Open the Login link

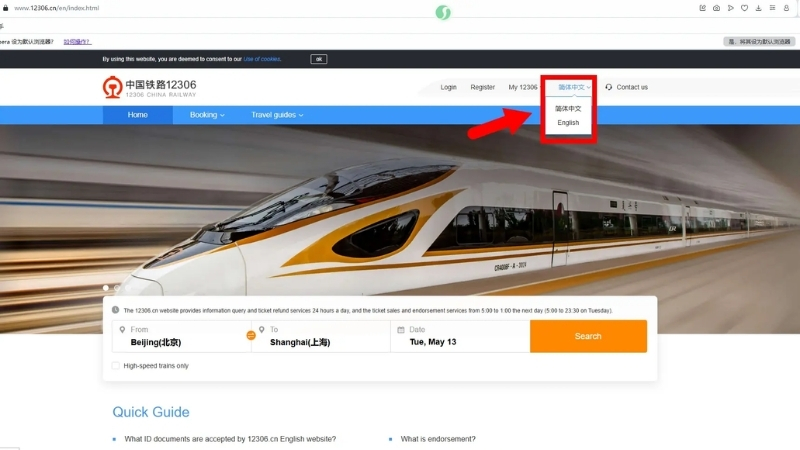click(x=448, y=87)
